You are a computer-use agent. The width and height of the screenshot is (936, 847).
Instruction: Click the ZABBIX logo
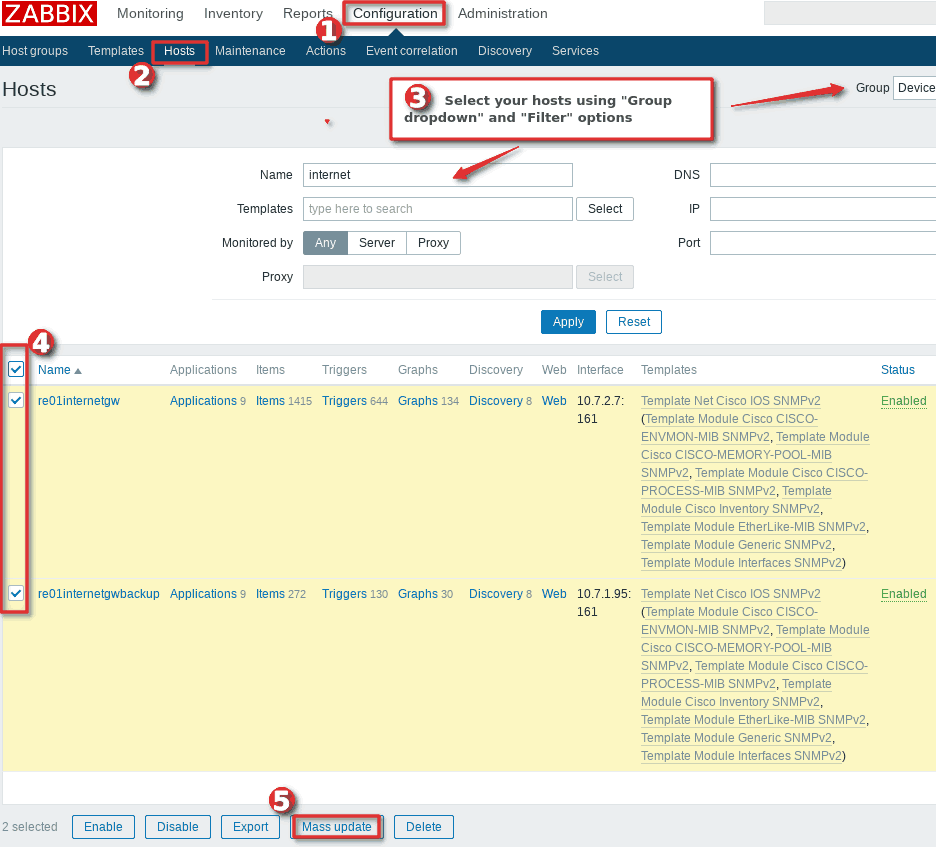coord(49,14)
